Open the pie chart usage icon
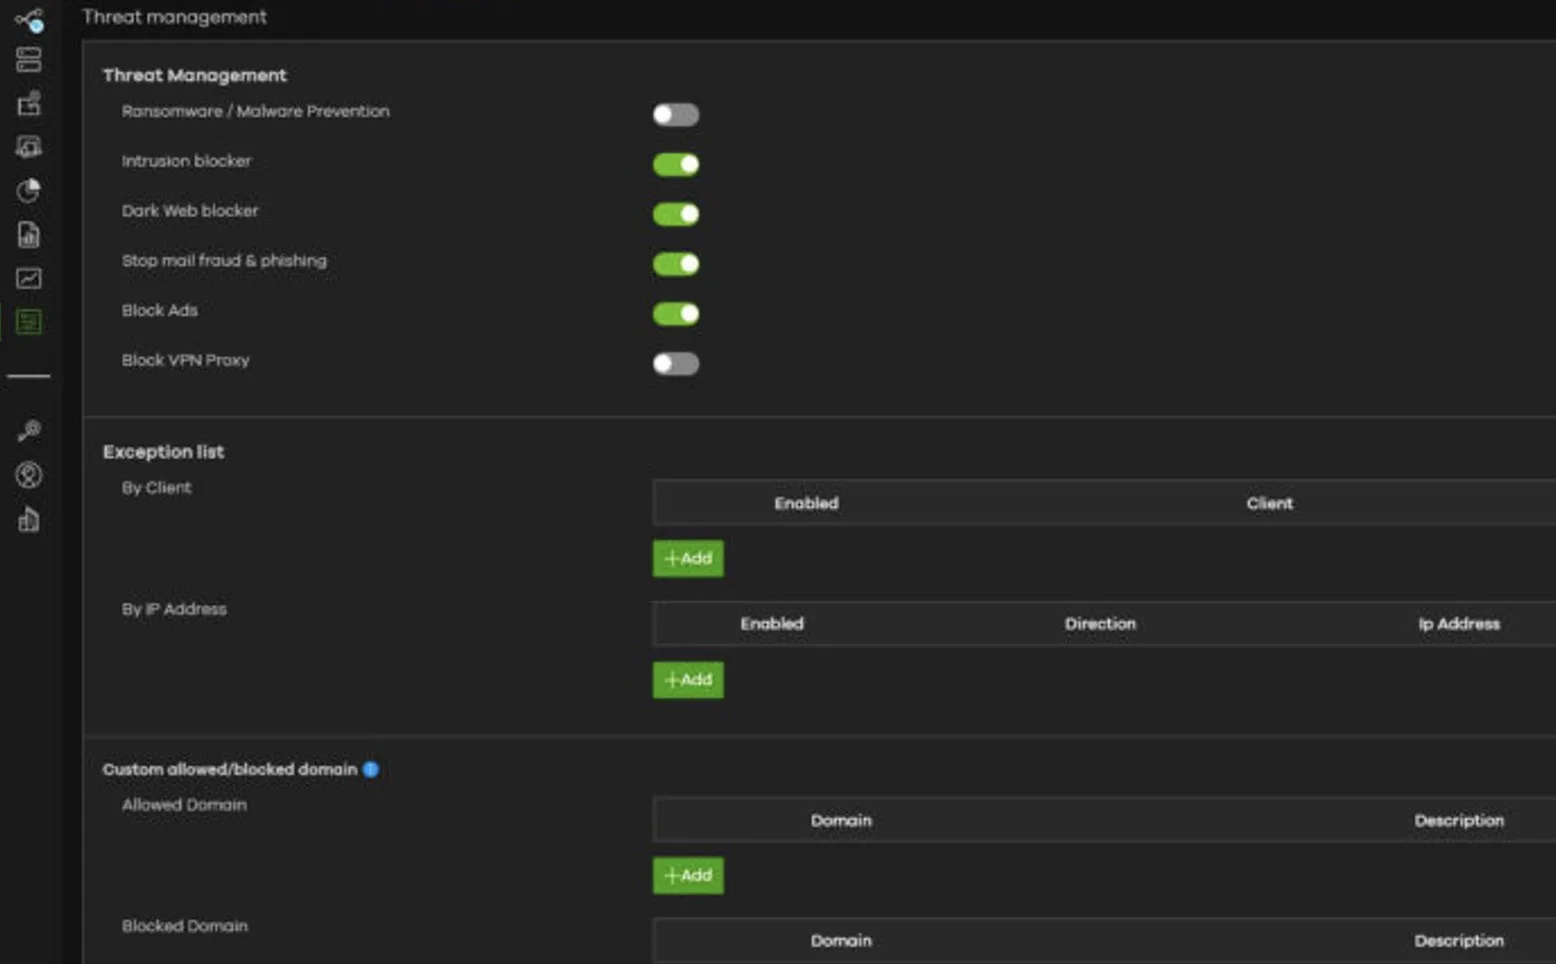Viewport: 1556px width, 964px height. 29,190
